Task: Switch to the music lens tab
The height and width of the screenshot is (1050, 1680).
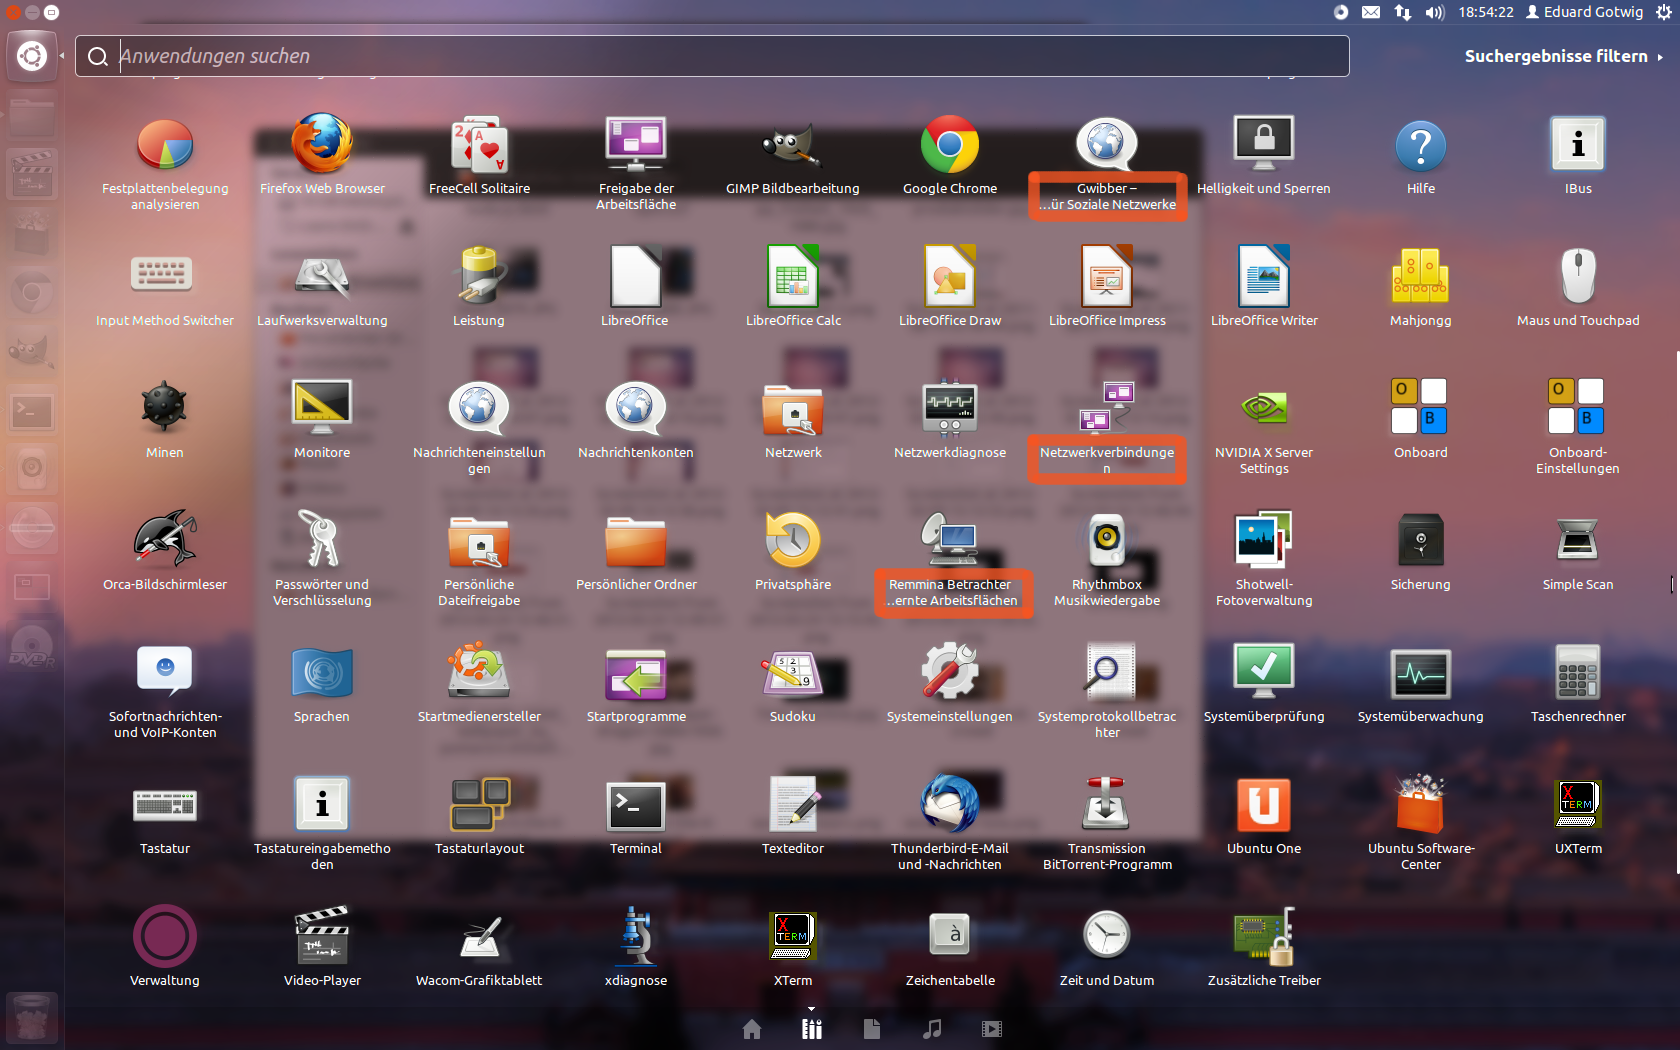Action: (x=932, y=1029)
